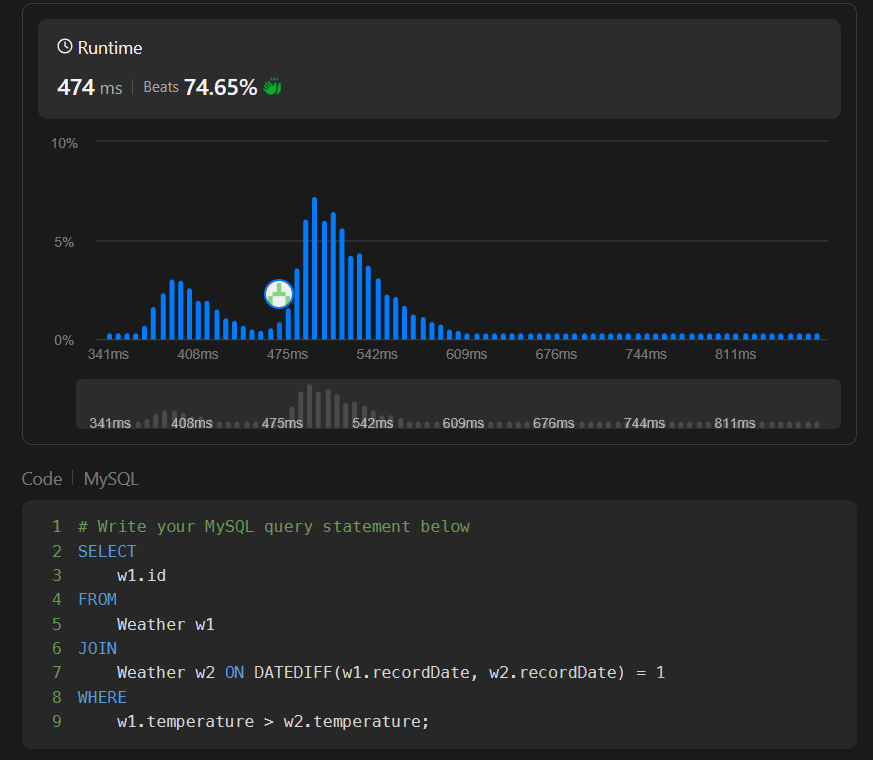Click the 10% y-axis label
The width and height of the screenshot is (873, 760).
pos(64,144)
